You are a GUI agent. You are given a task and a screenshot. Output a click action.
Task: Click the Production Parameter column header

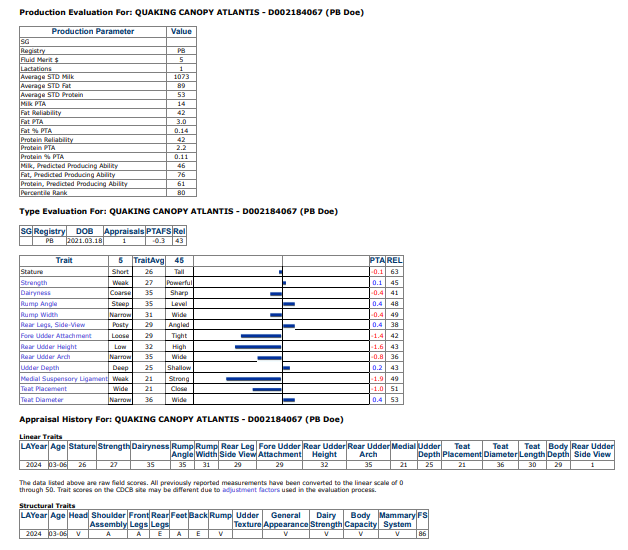tap(93, 31)
